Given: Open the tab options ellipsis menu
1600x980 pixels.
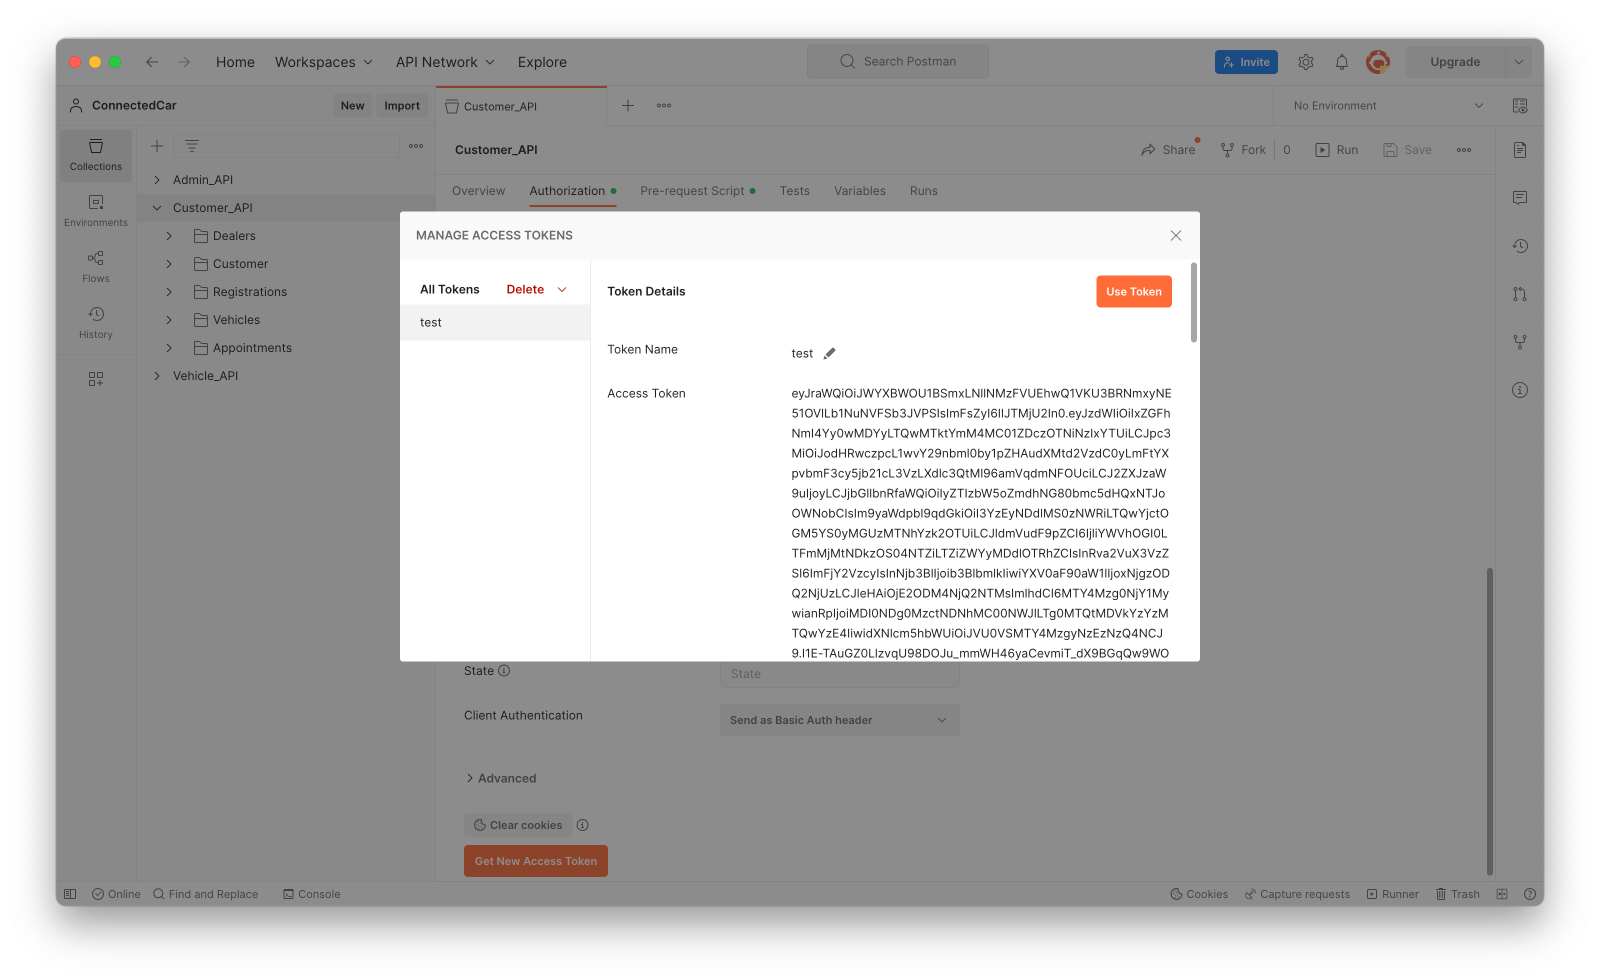Looking at the screenshot, I should click(x=664, y=105).
